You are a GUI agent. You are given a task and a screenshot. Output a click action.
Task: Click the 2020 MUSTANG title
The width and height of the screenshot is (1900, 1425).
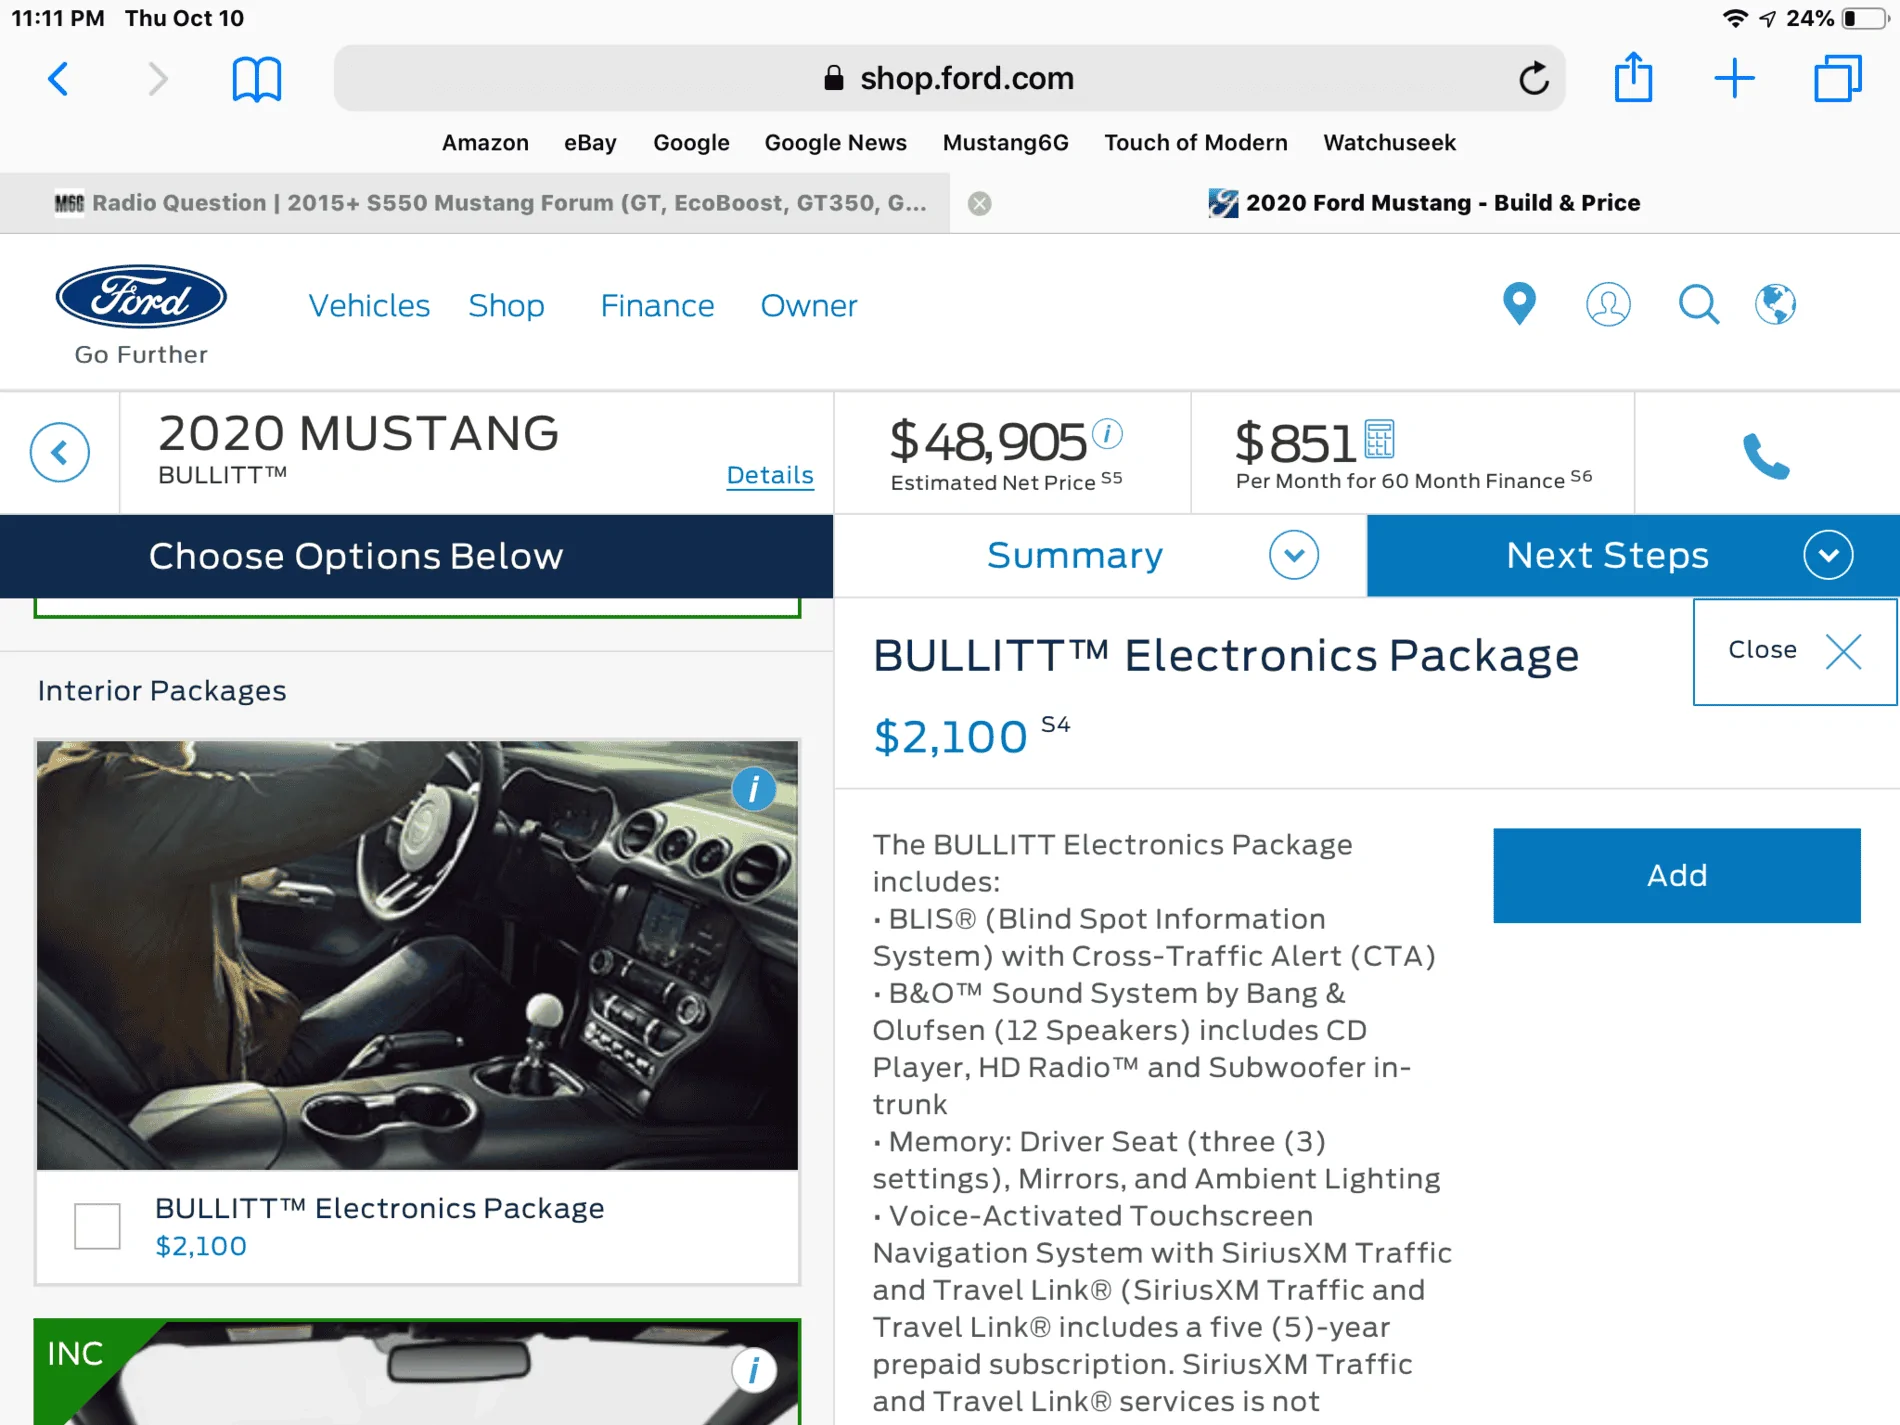click(x=358, y=433)
